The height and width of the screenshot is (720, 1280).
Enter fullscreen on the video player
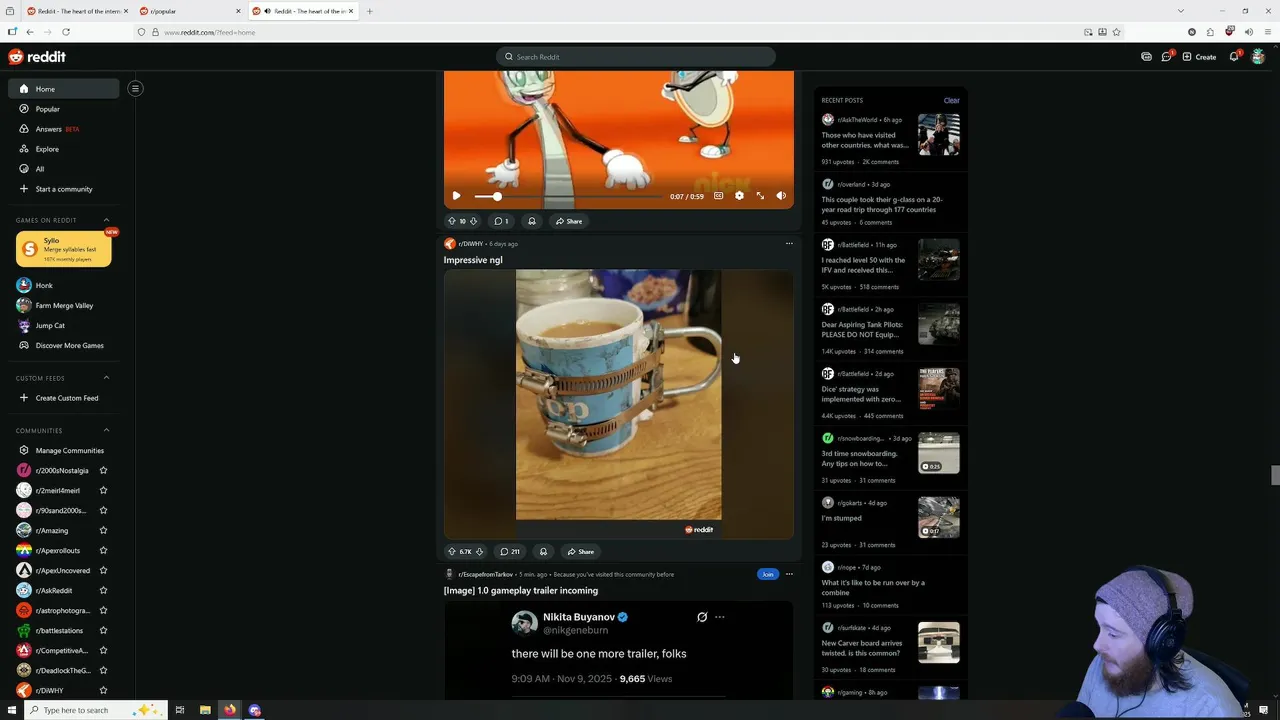pyautogui.click(x=760, y=196)
